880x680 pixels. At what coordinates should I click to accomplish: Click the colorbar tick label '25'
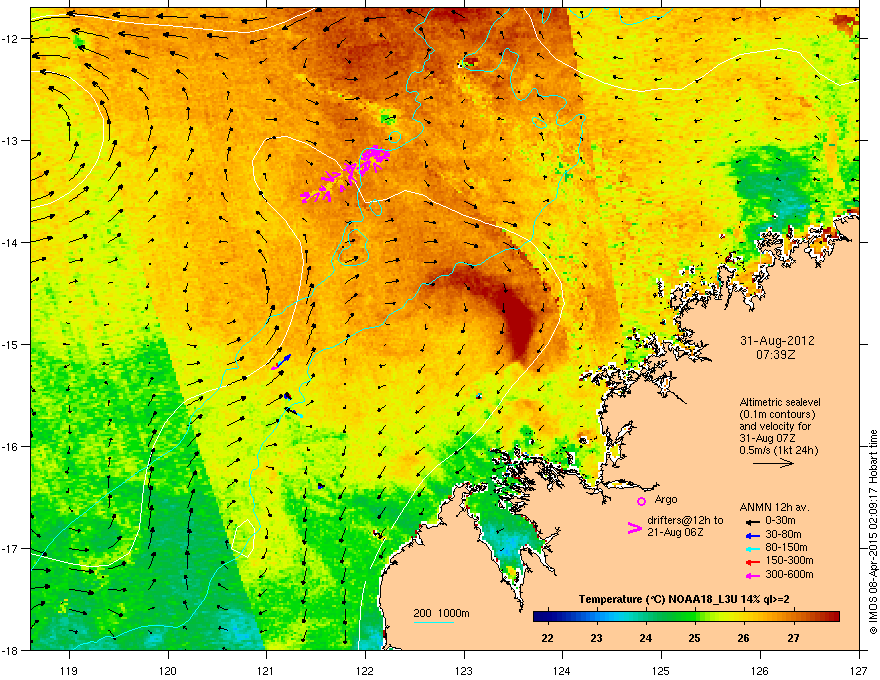click(x=695, y=638)
